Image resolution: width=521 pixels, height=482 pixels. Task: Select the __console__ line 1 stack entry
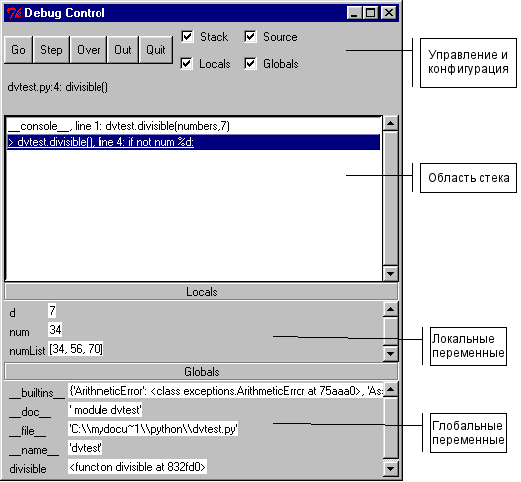tap(193, 126)
